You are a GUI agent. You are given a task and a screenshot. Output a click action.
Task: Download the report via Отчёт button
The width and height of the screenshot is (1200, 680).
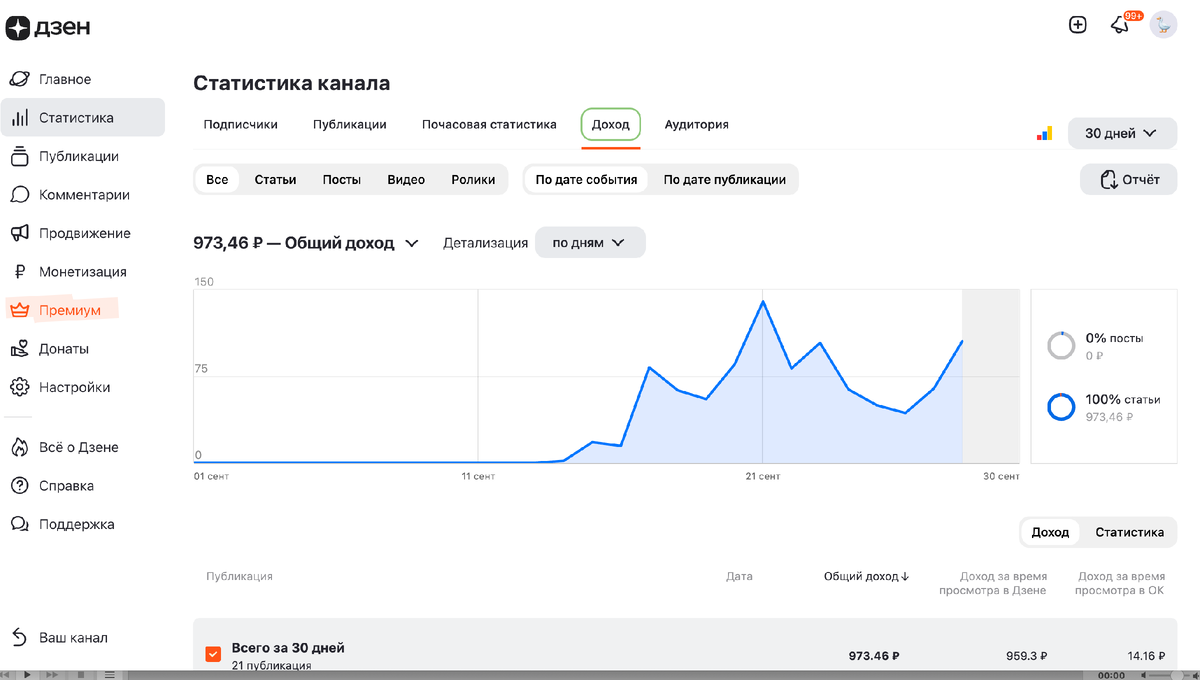(x=1129, y=180)
